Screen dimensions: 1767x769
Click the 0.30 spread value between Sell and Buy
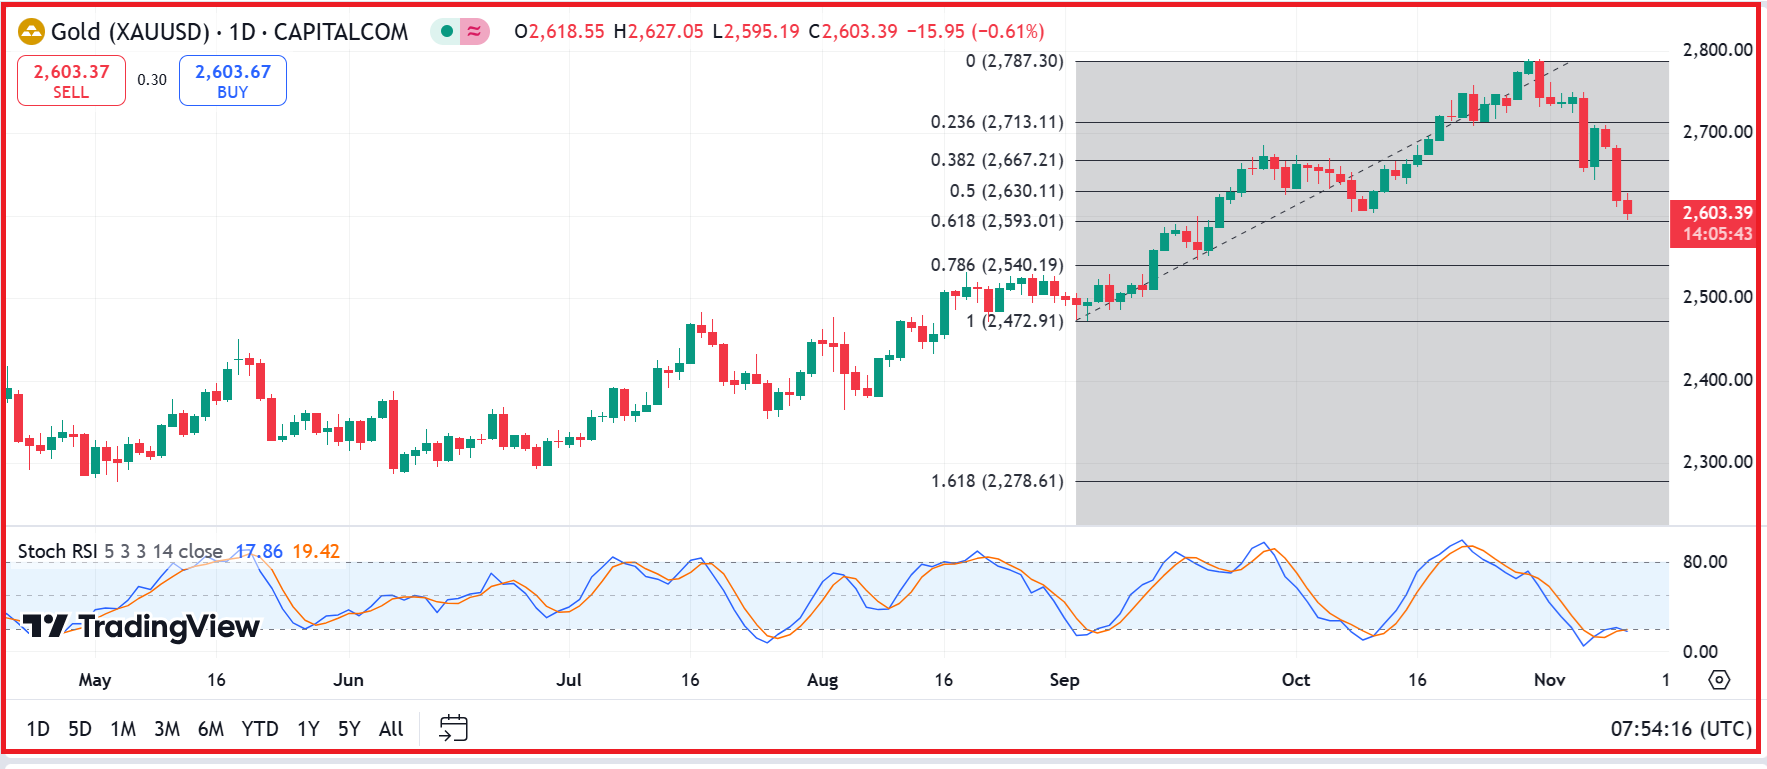coord(152,80)
